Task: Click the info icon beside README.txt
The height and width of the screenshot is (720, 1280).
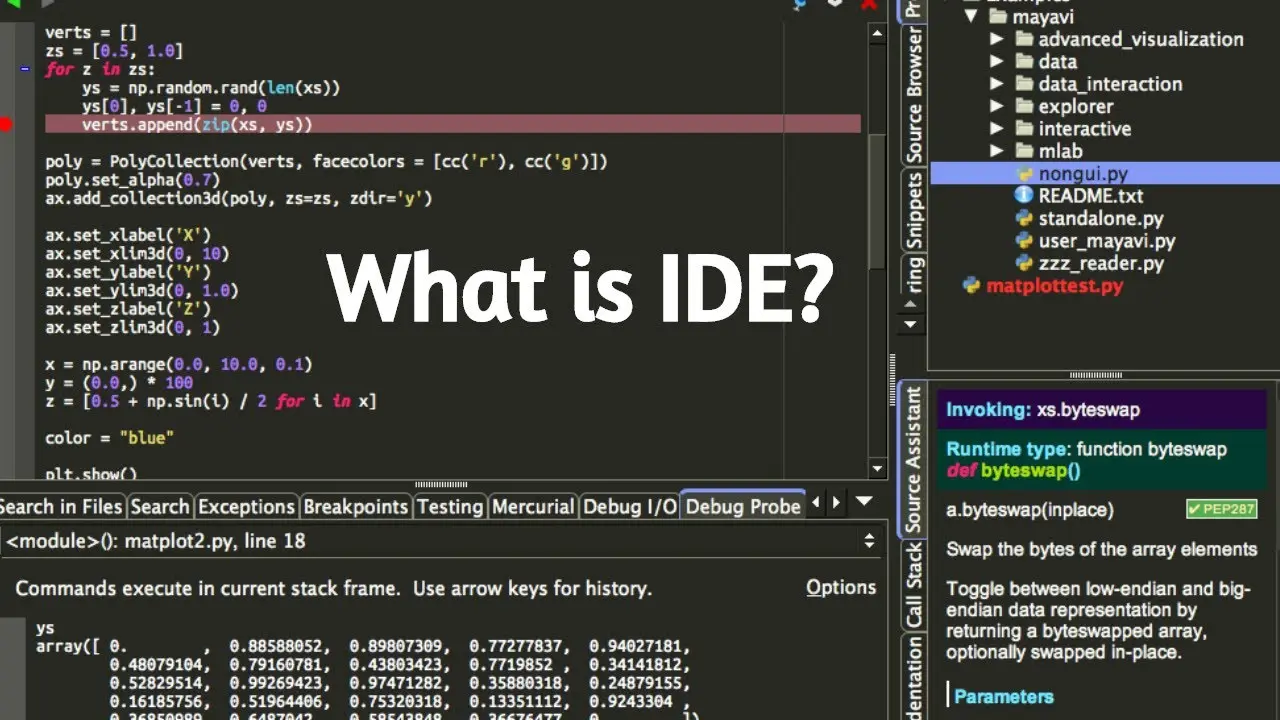Action: (1024, 196)
